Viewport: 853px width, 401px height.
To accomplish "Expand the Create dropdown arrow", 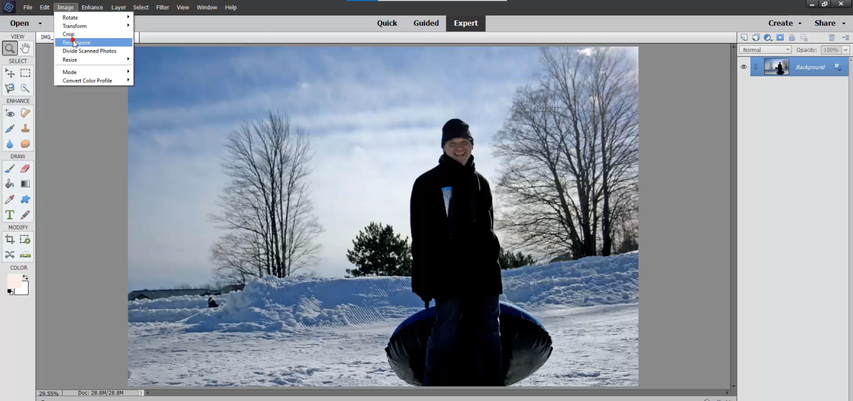I will point(800,23).
